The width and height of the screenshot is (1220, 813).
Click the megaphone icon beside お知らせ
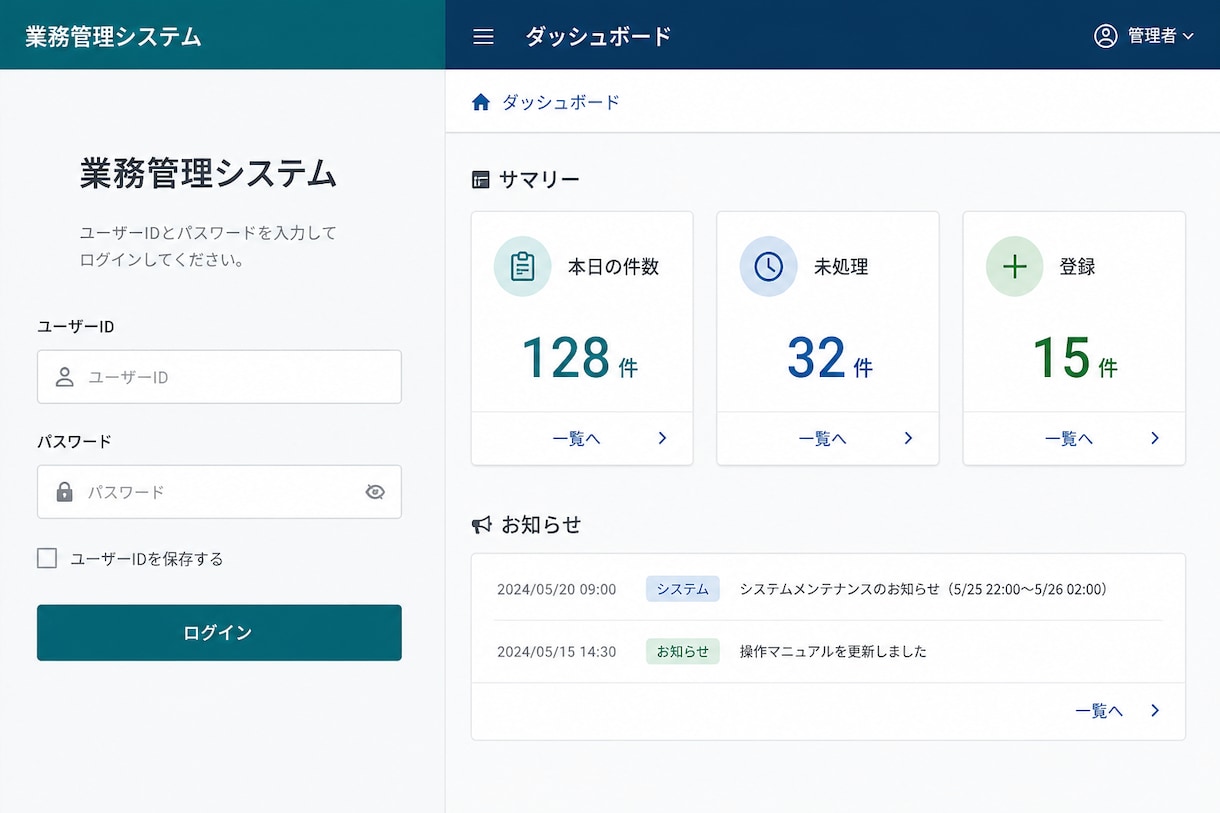tap(482, 525)
